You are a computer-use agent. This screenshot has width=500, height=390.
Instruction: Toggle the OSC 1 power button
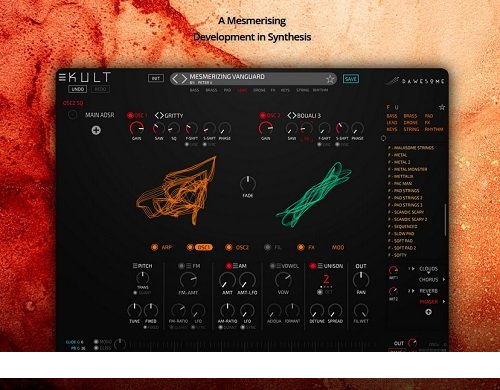(130, 116)
